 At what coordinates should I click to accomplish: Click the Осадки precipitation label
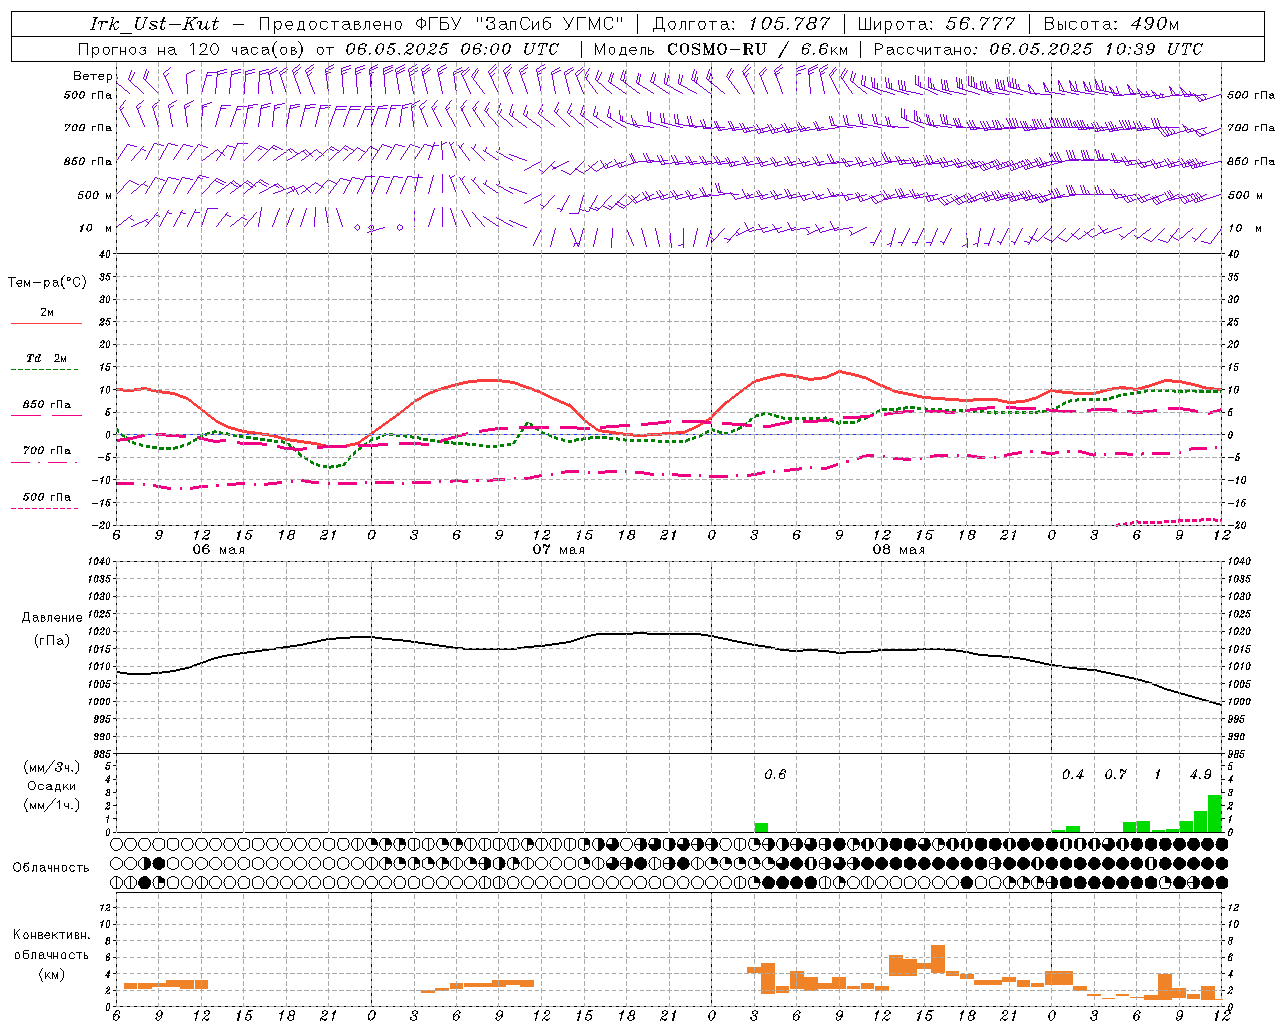[x=52, y=786]
